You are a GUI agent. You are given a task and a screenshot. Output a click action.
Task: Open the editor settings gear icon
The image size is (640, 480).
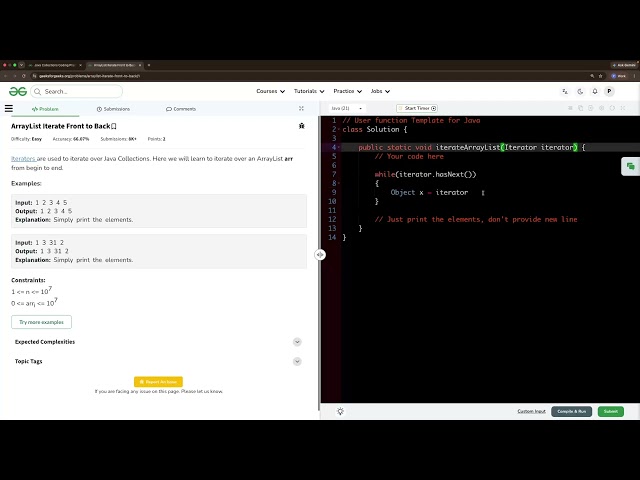coord(602,108)
